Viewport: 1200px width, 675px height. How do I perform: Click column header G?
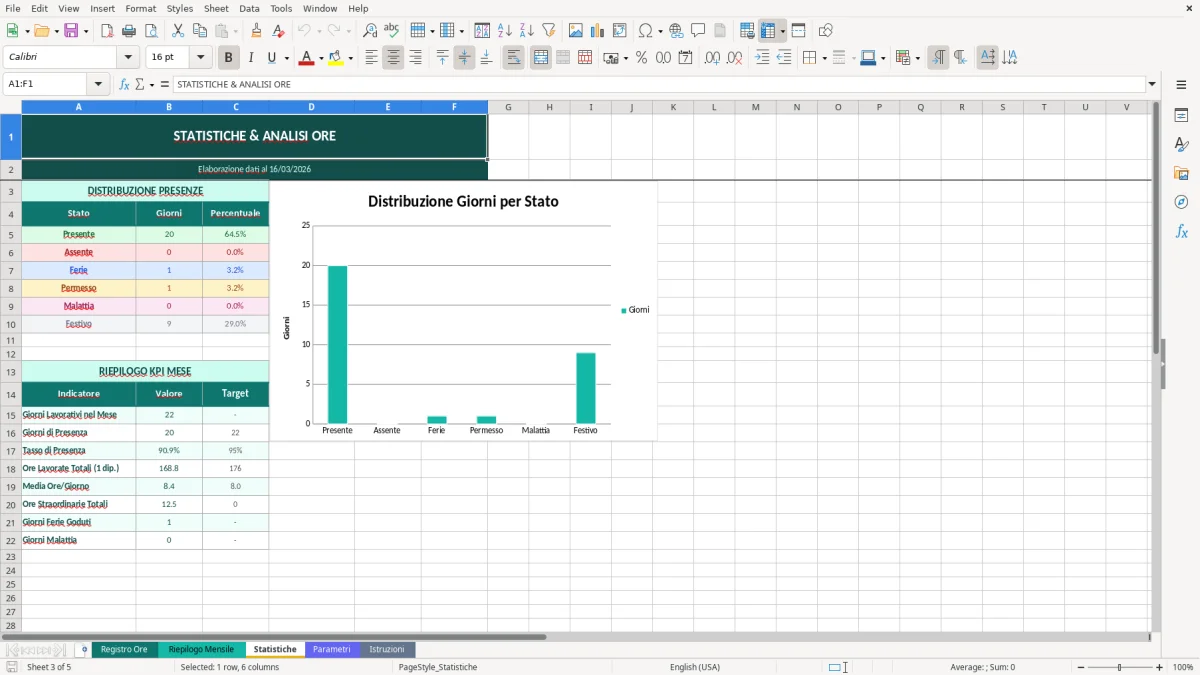[508, 107]
